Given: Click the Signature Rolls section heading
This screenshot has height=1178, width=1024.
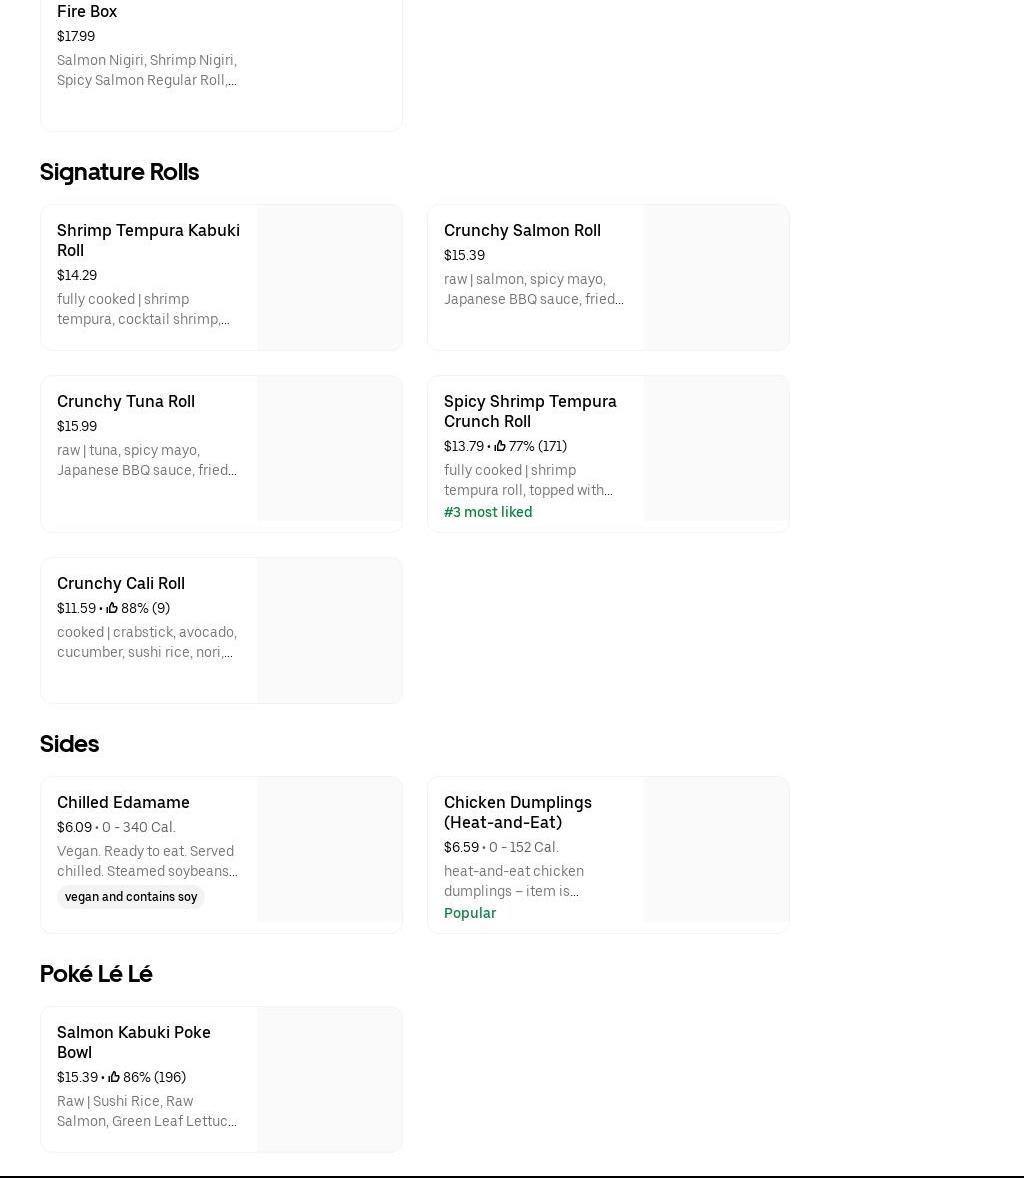Looking at the screenshot, I should point(119,172).
